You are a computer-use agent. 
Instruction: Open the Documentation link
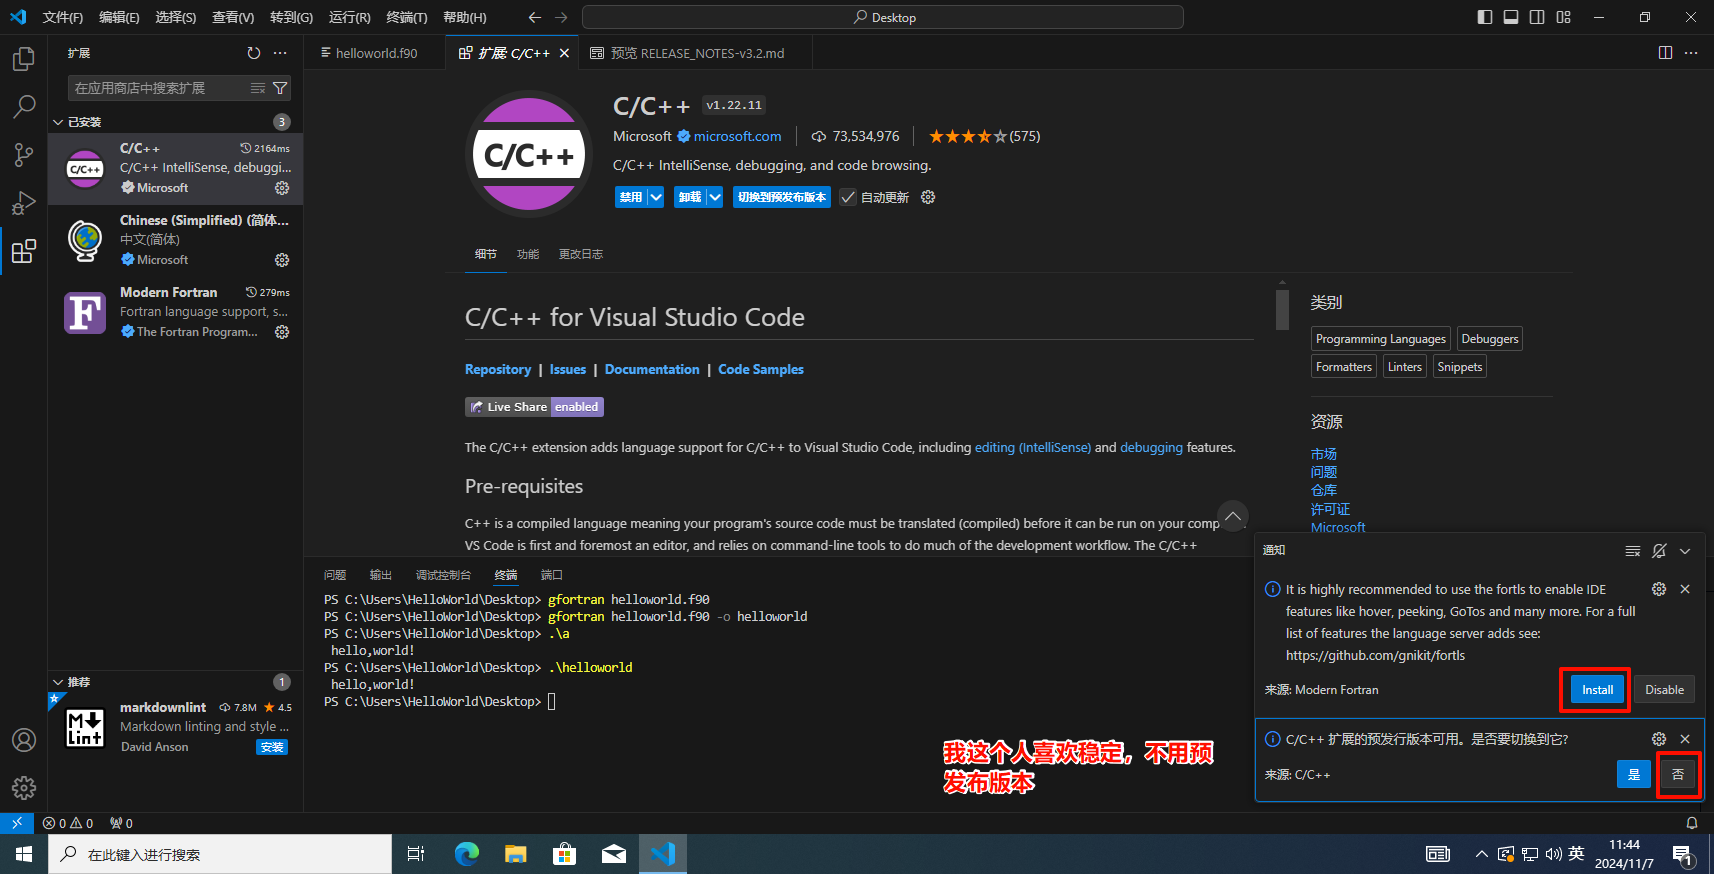tap(652, 369)
